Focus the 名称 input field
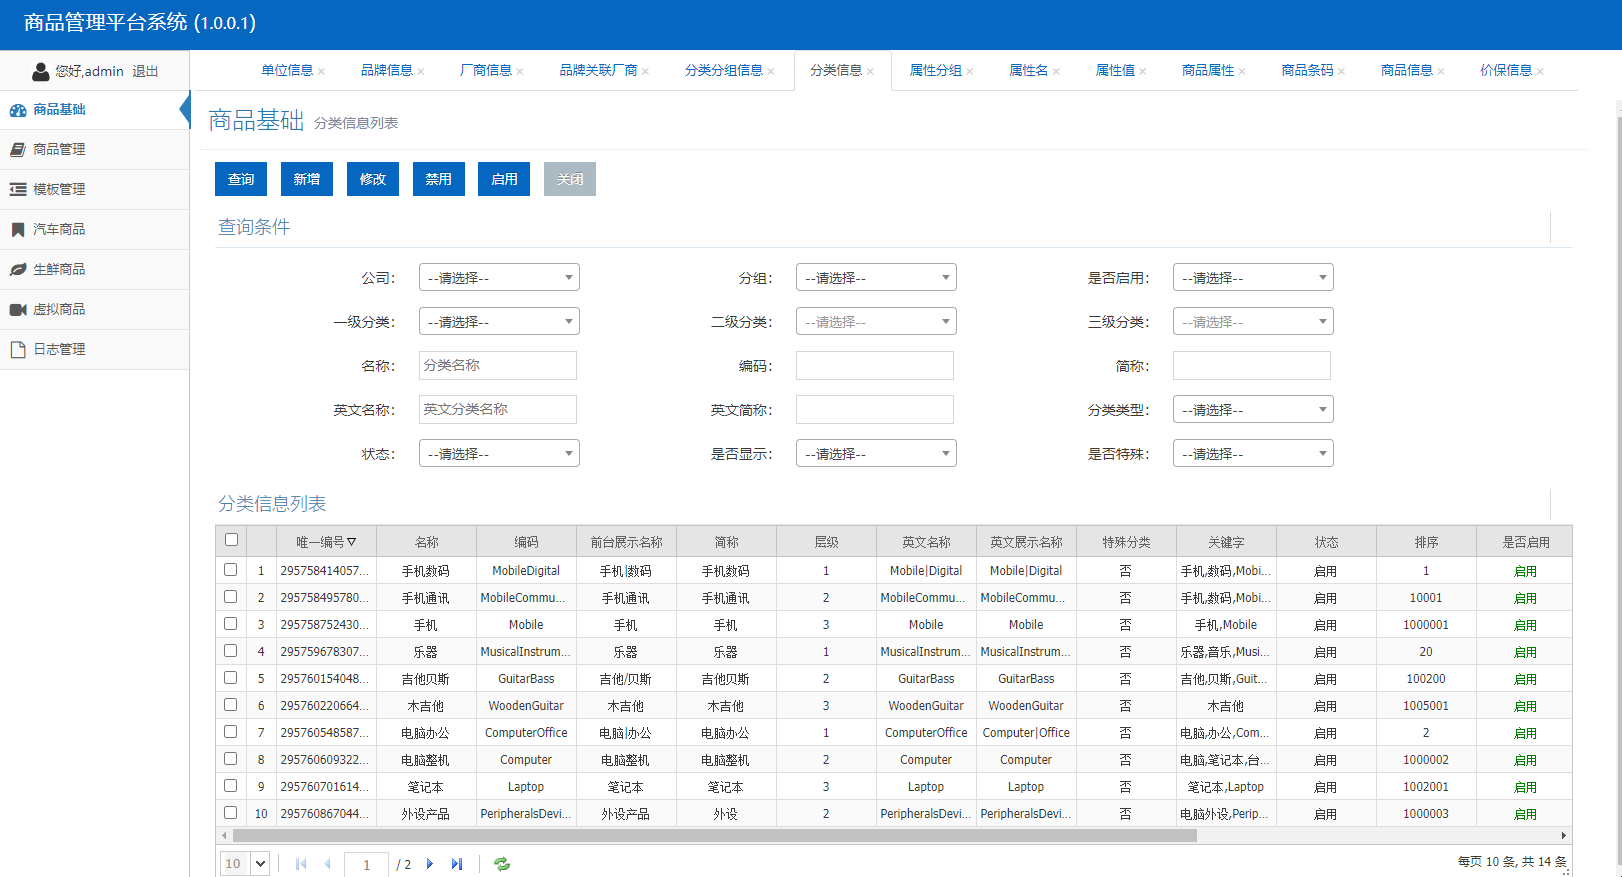This screenshot has height=877, width=1622. pyautogui.click(x=498, y=366)
